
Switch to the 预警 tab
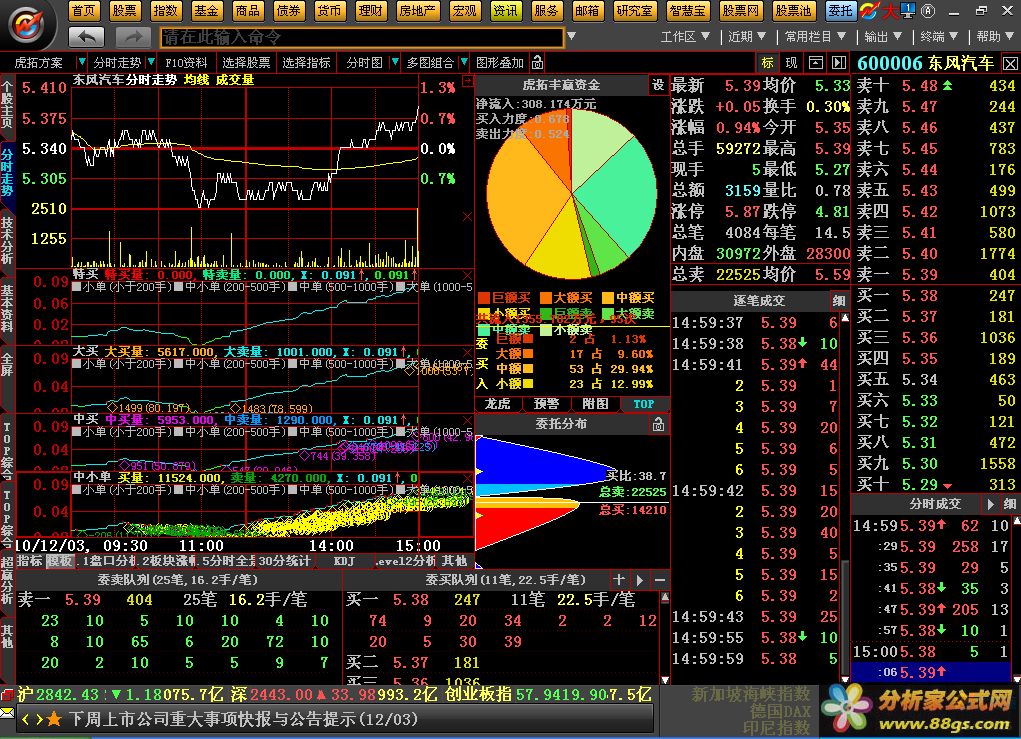coord(546,404)
